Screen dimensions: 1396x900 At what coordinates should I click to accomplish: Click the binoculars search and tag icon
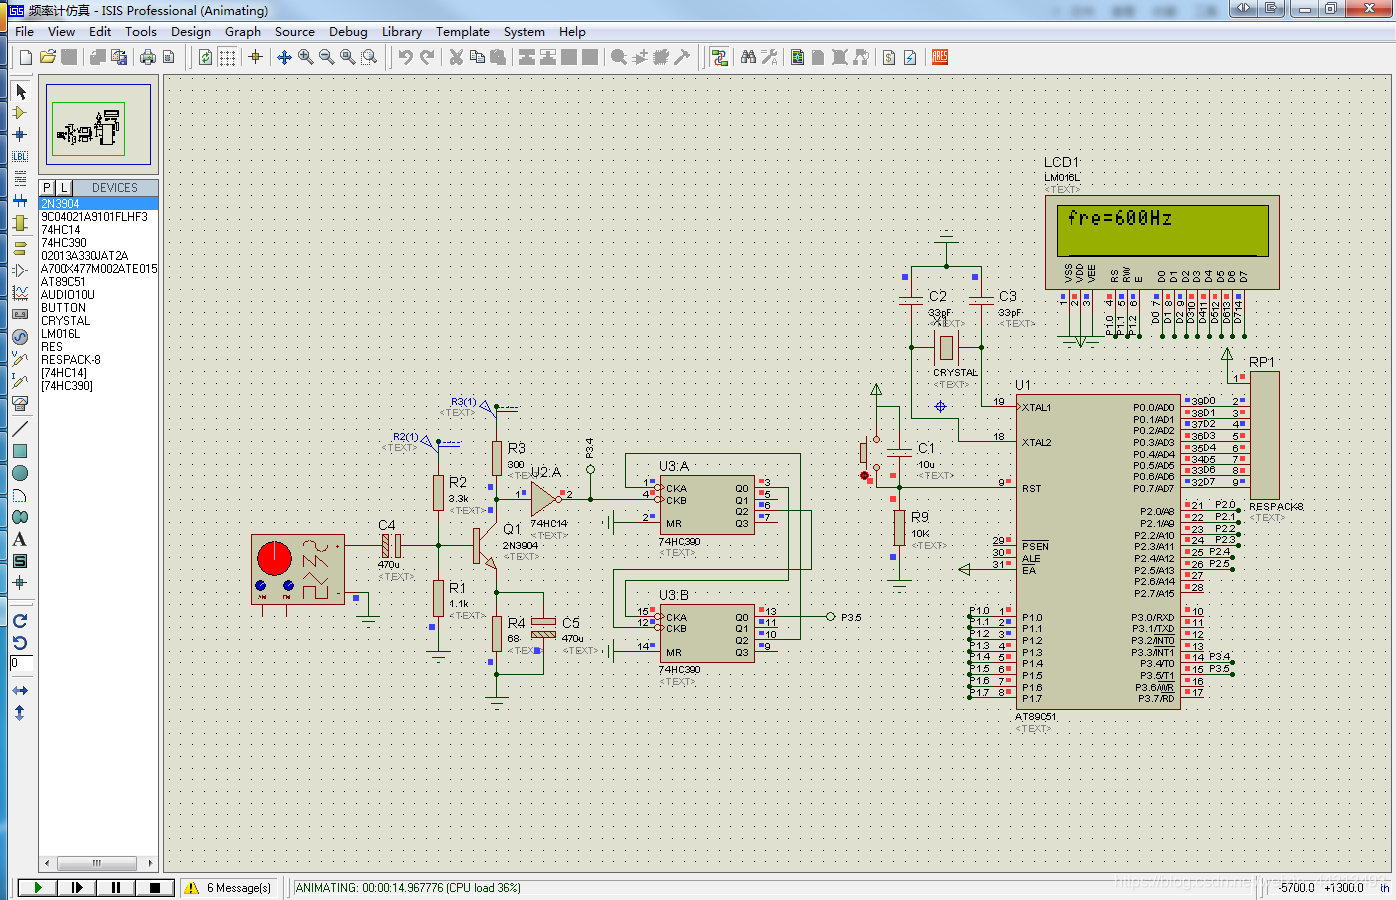(748, 57)
